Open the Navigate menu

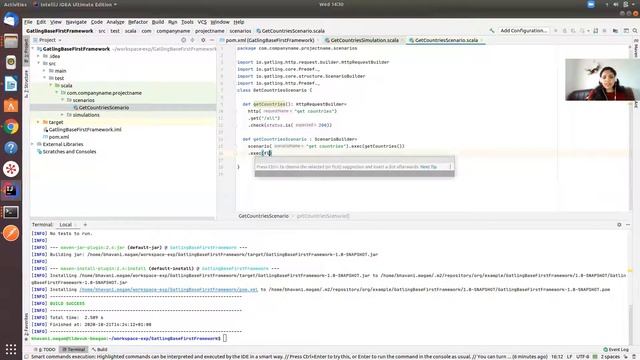coord(76,22)
